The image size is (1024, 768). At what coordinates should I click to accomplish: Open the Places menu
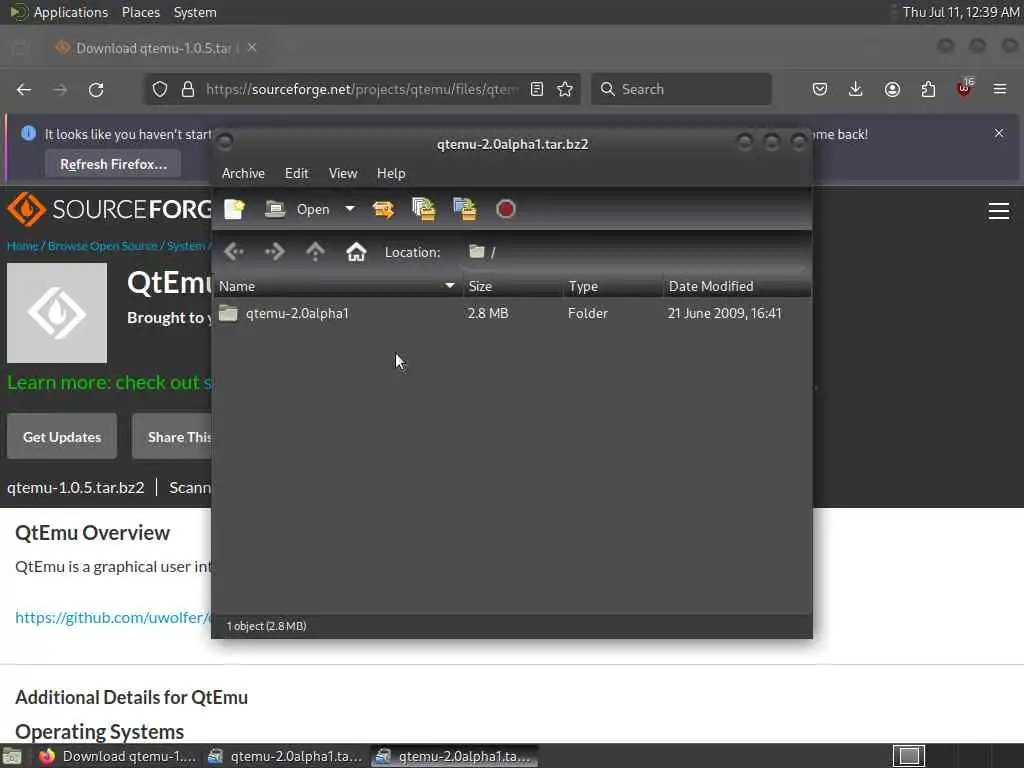point(140,12)
